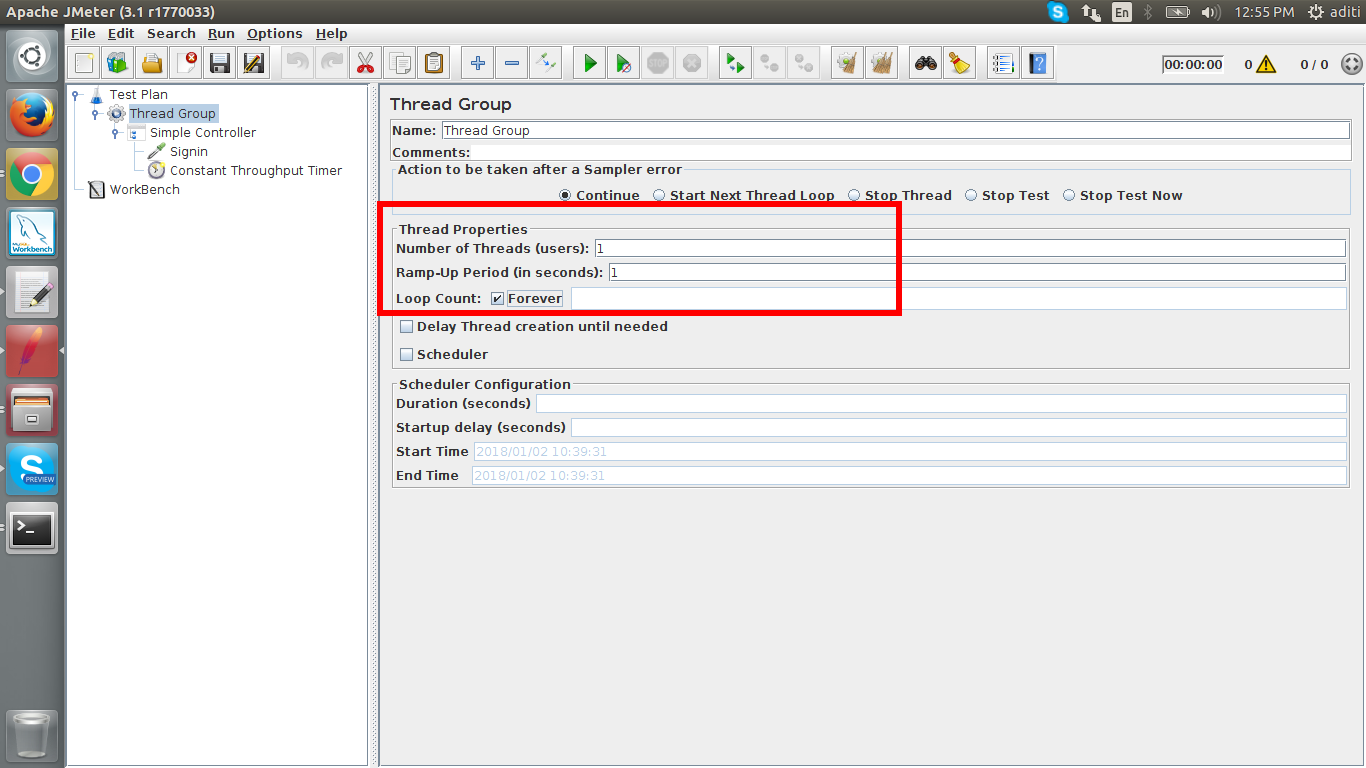Open the Search menu
The image size is (1366, 768).
171,33
